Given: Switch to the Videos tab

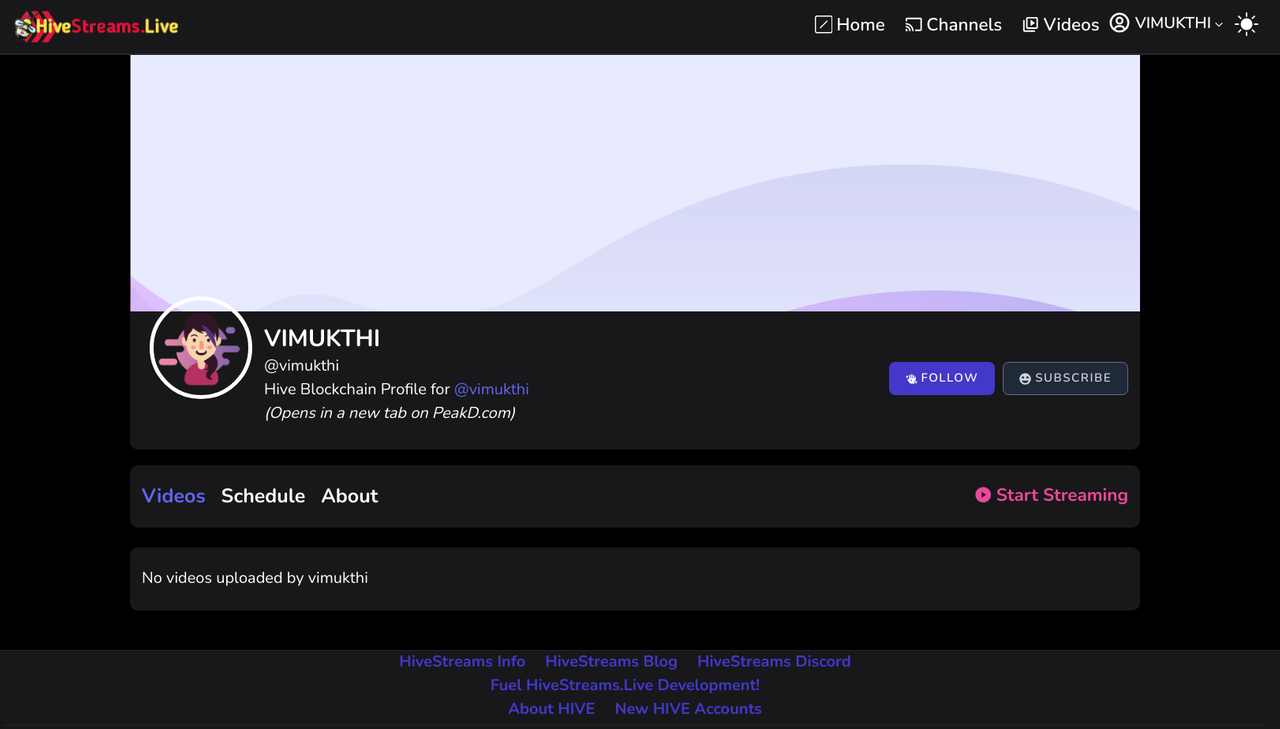Looking at the screenshot, I should pyautogui.click(x=173, y=496).
